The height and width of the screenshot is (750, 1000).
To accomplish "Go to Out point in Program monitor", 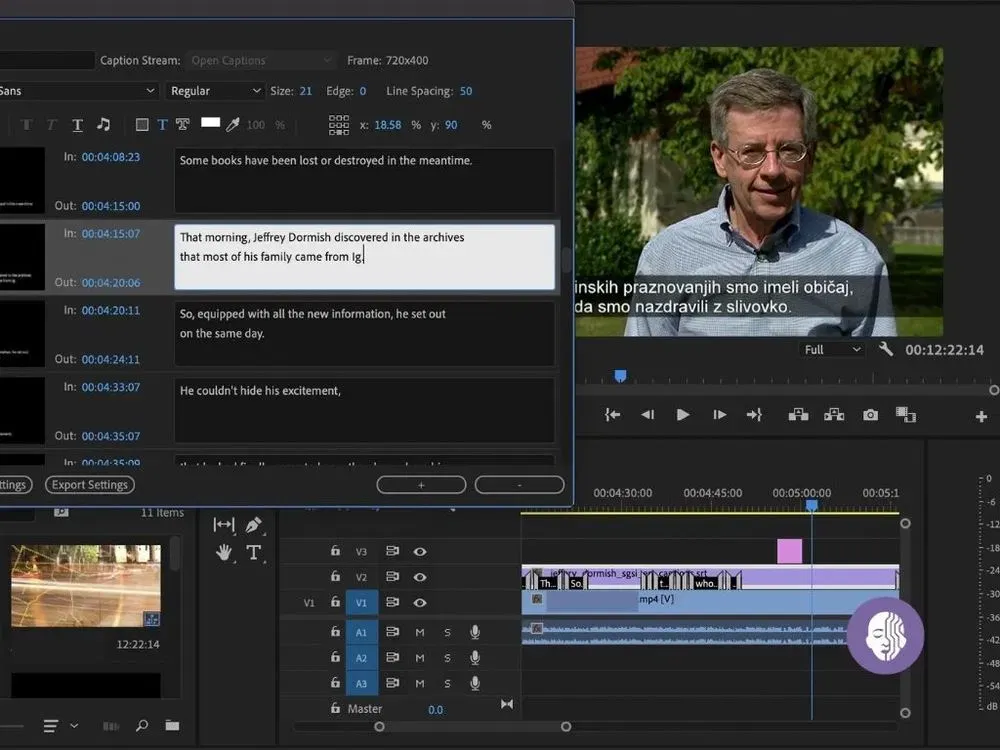I will [754, 415].
